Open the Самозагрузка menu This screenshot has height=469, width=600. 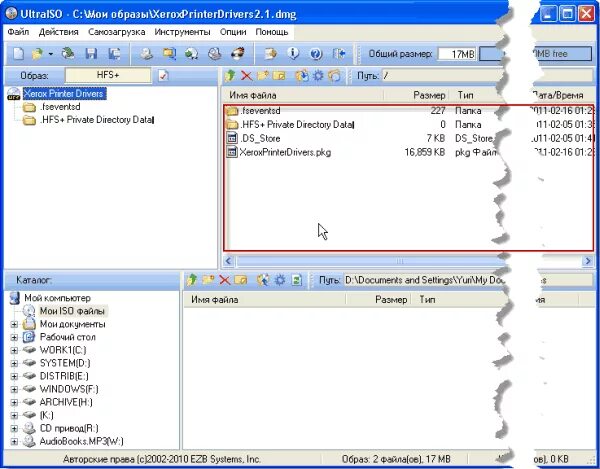point(116,32)
